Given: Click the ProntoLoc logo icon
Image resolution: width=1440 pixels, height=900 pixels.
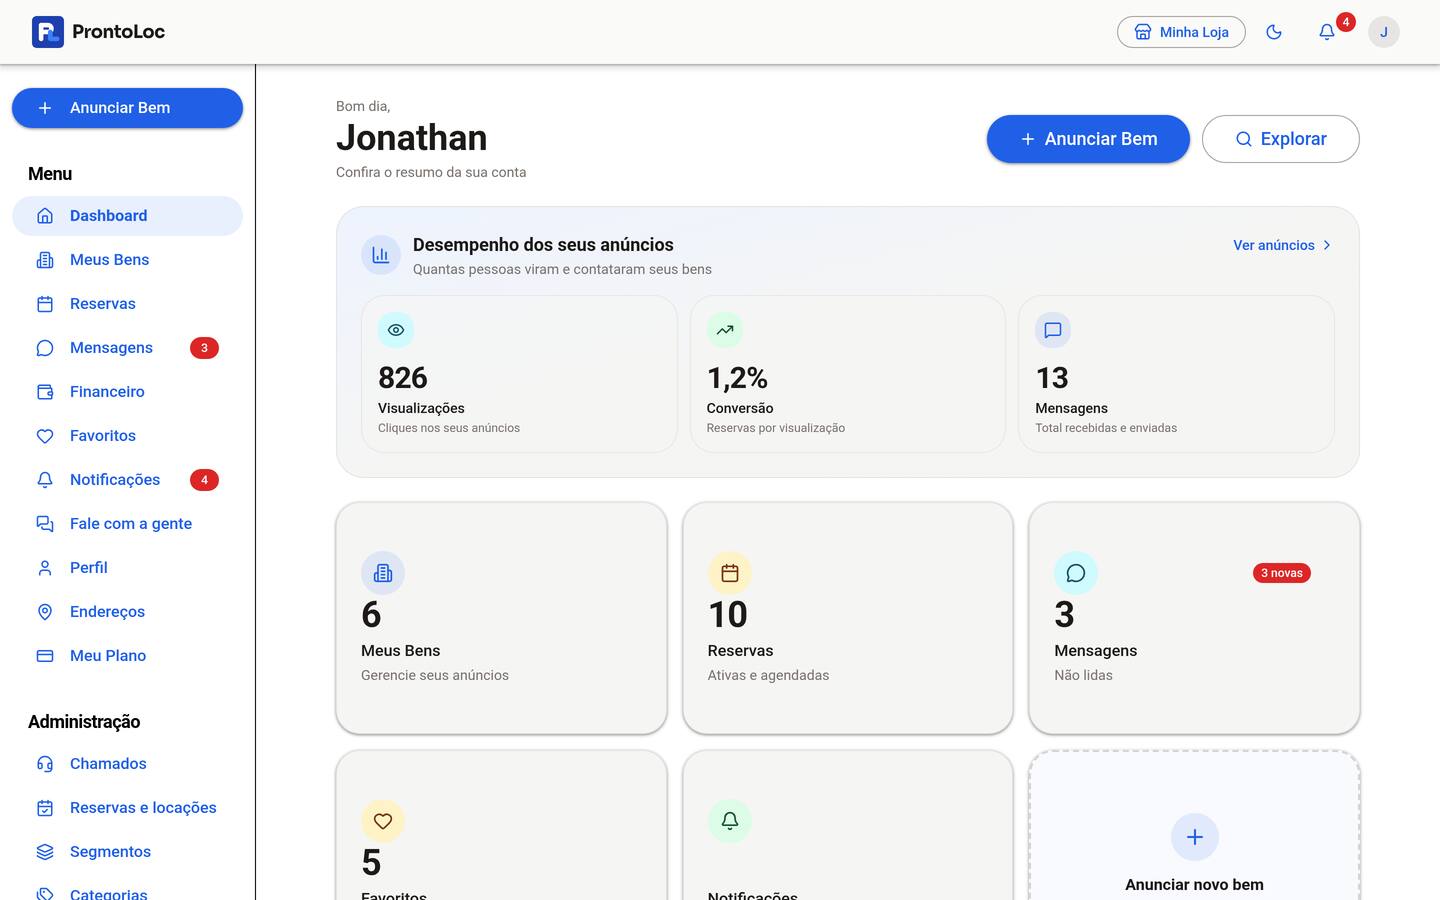Looking at the screenshot, I should click(x=47, y=32).
